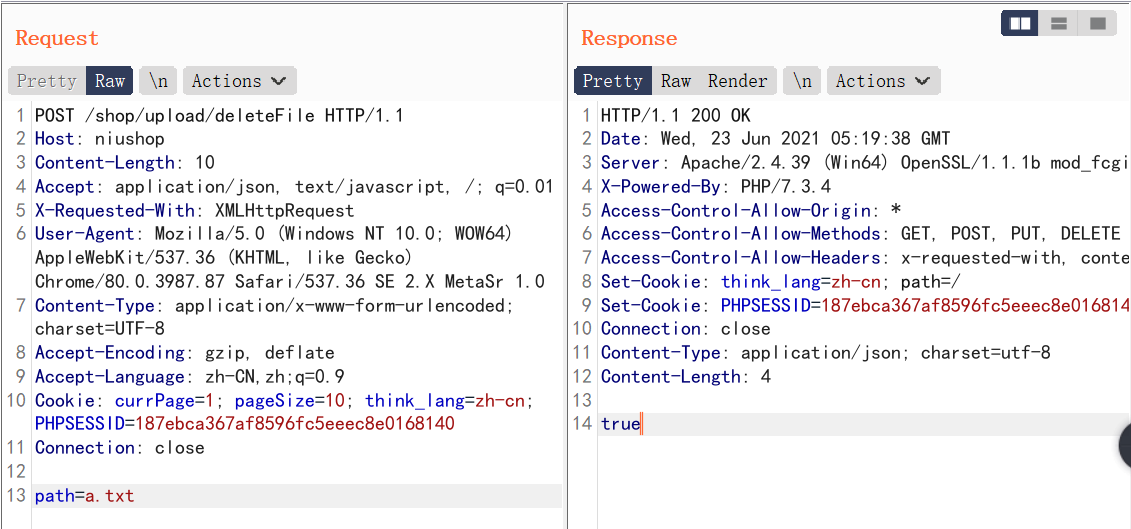Click the HTTP/1.1 200 OK status line

click(675, 115)
